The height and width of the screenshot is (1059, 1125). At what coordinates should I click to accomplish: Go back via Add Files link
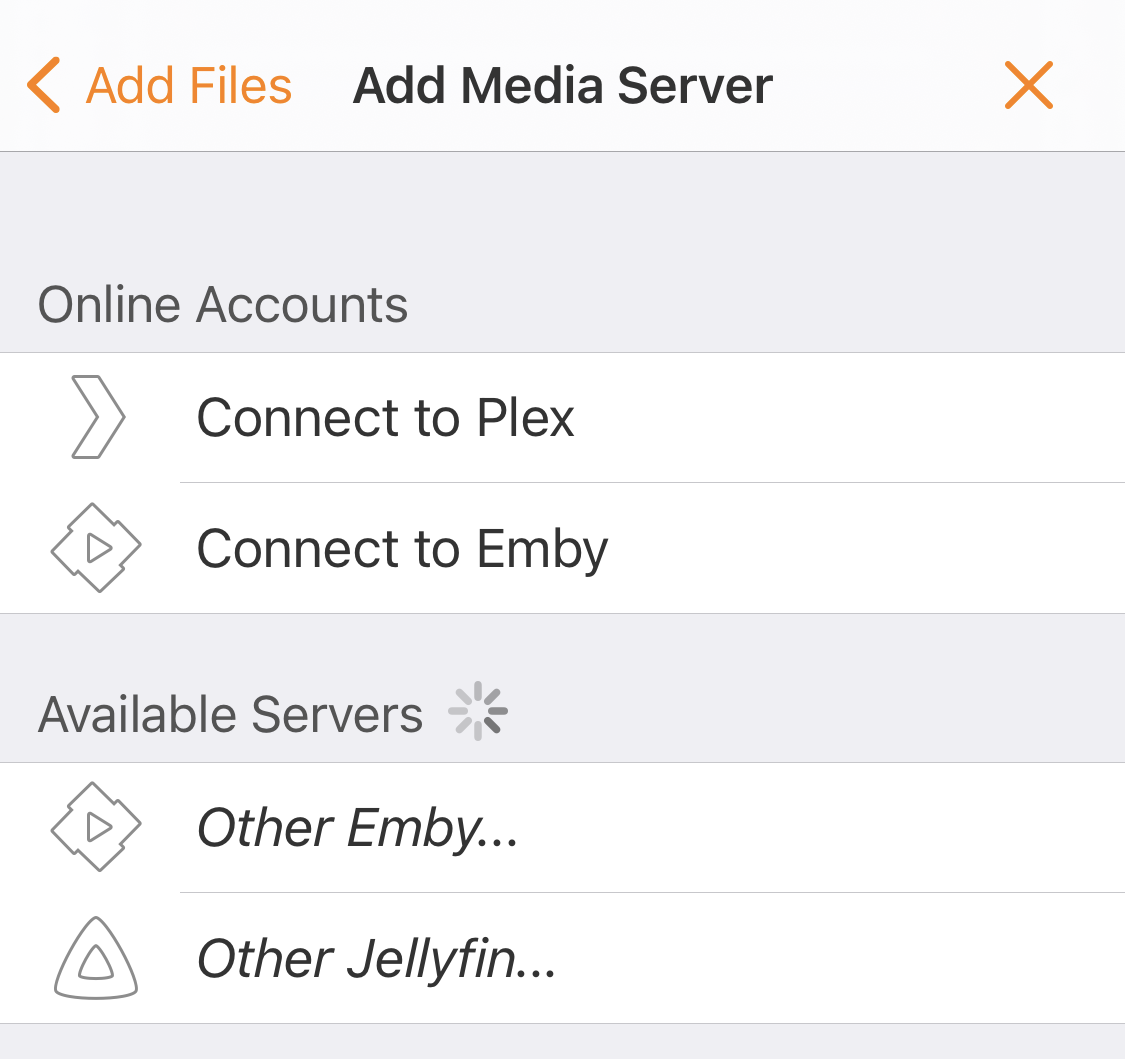(189, 85)
